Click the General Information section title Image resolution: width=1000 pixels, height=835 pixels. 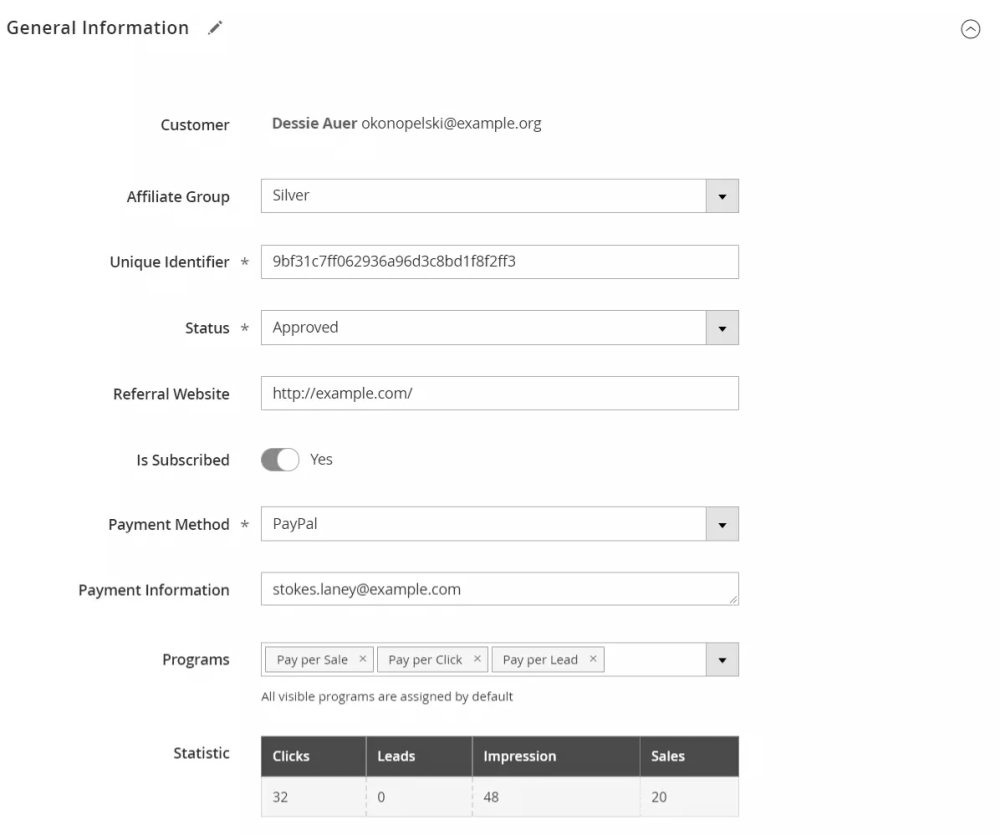coord(98,29)
